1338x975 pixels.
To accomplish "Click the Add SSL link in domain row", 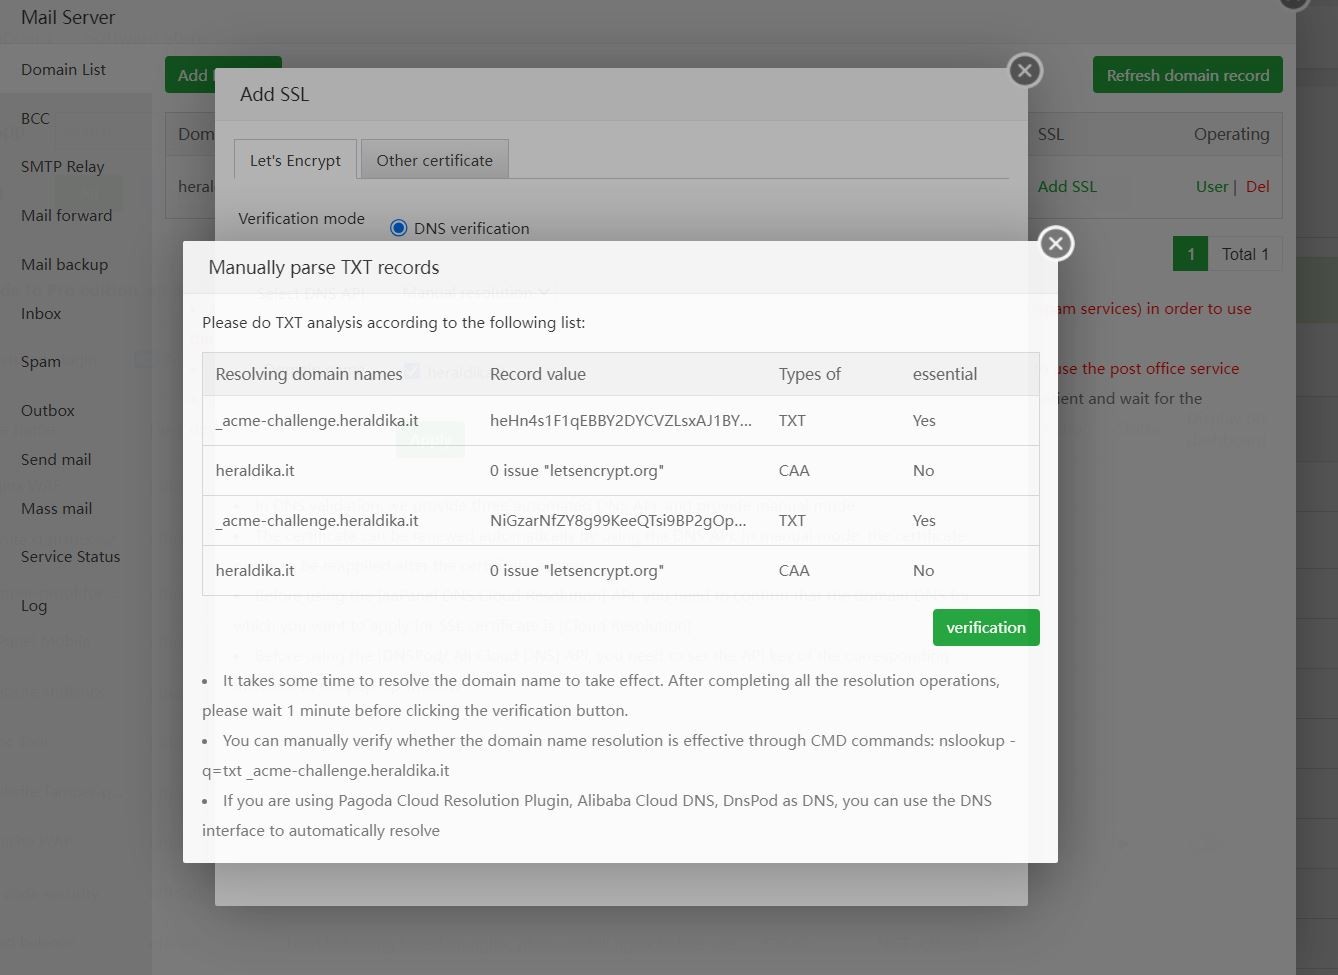I will pyautogui.click(x=1066, y=186).
